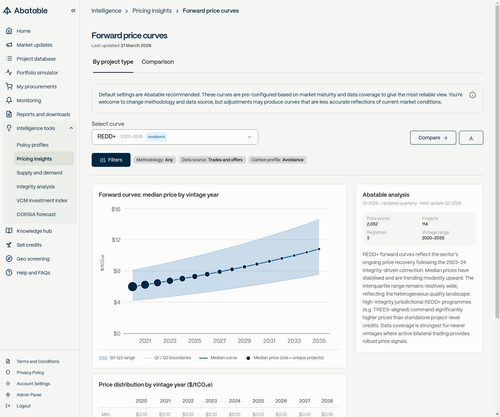Click the Sell credits sprout icon
The height and width of the screenshot is (417, 500).
(x=9, y=245)
